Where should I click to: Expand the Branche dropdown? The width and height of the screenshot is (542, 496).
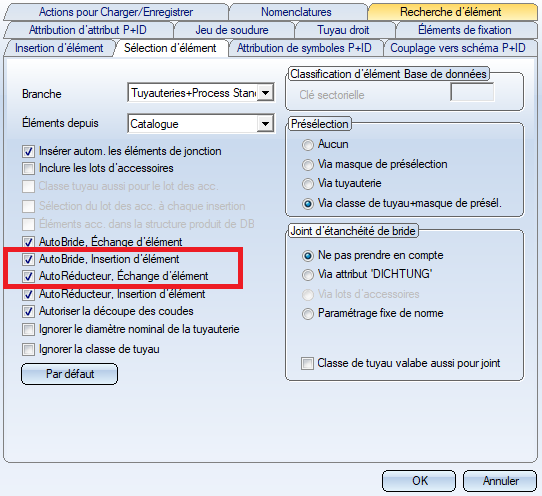(x=265, y=93)
